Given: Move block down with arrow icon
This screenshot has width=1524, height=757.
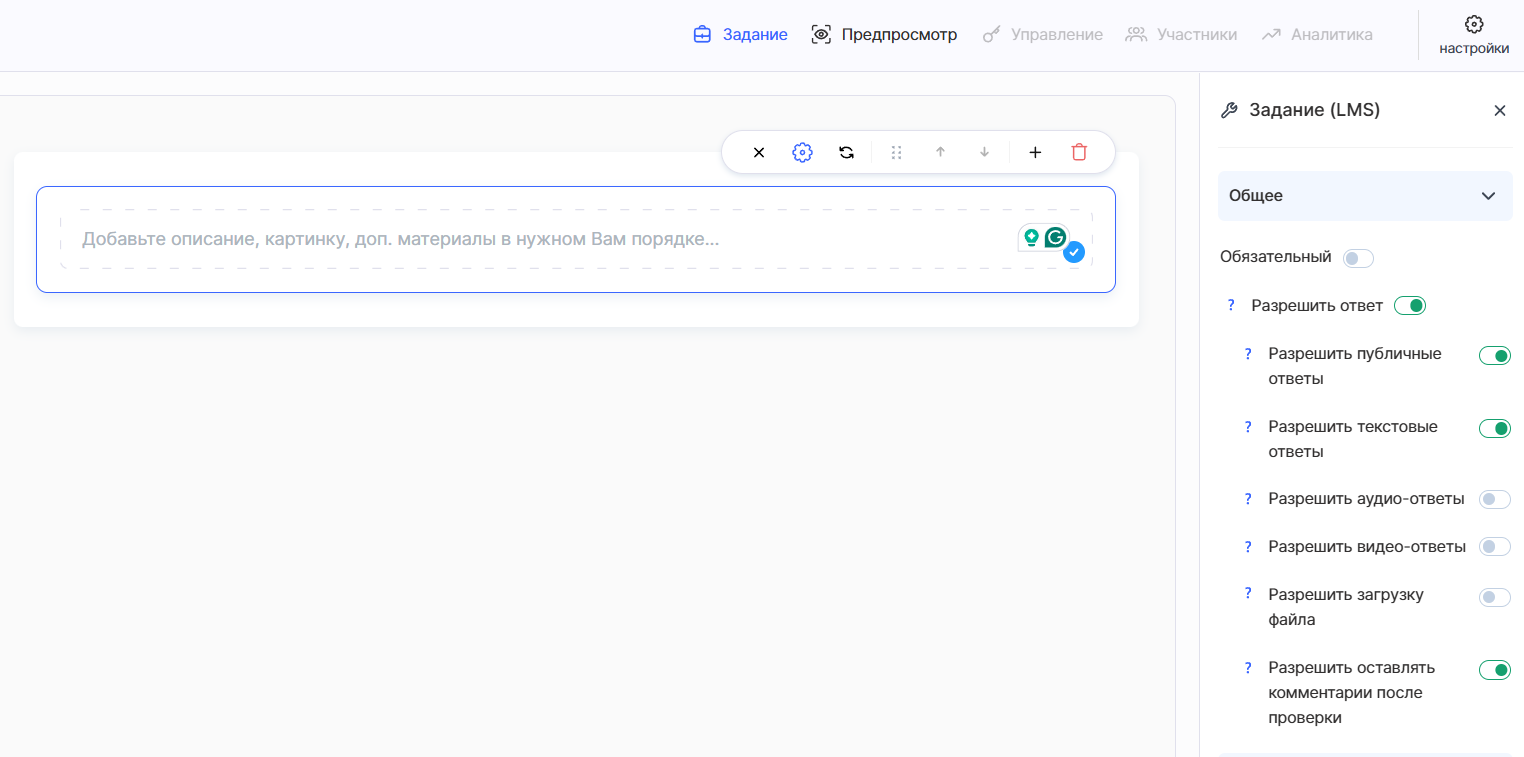Looking at the screenshot, I should click(x=984, y=152).
